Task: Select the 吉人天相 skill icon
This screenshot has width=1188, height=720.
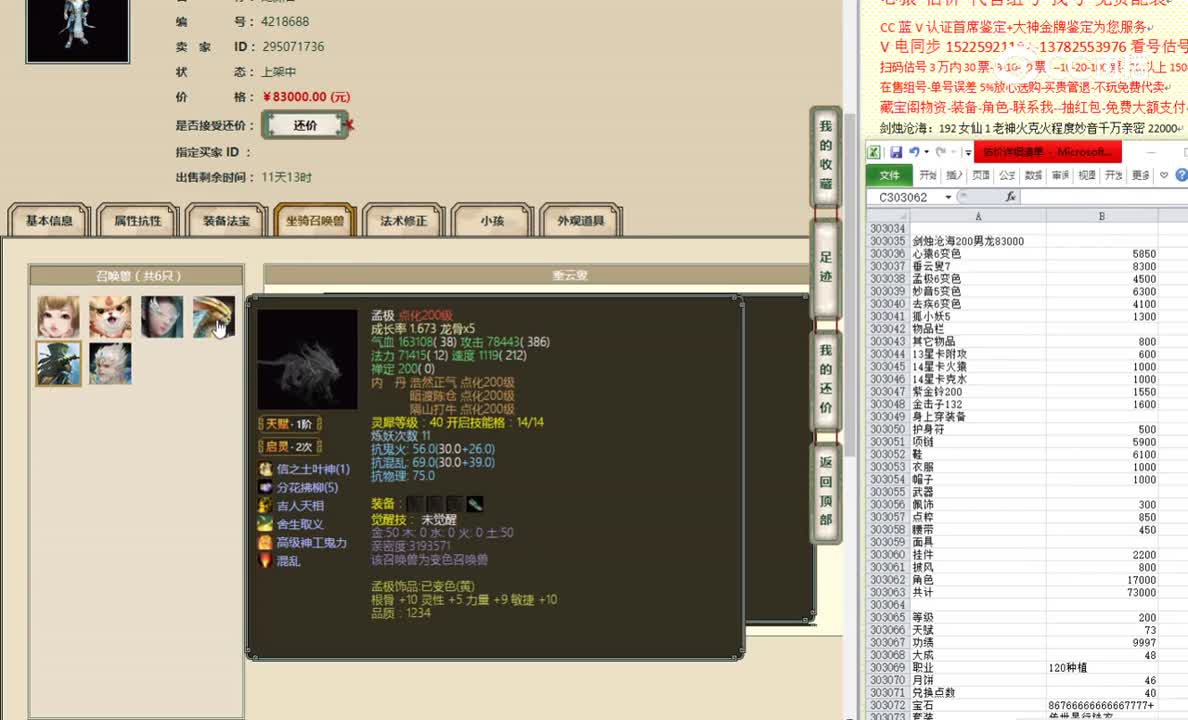Action: pos(265,506)
